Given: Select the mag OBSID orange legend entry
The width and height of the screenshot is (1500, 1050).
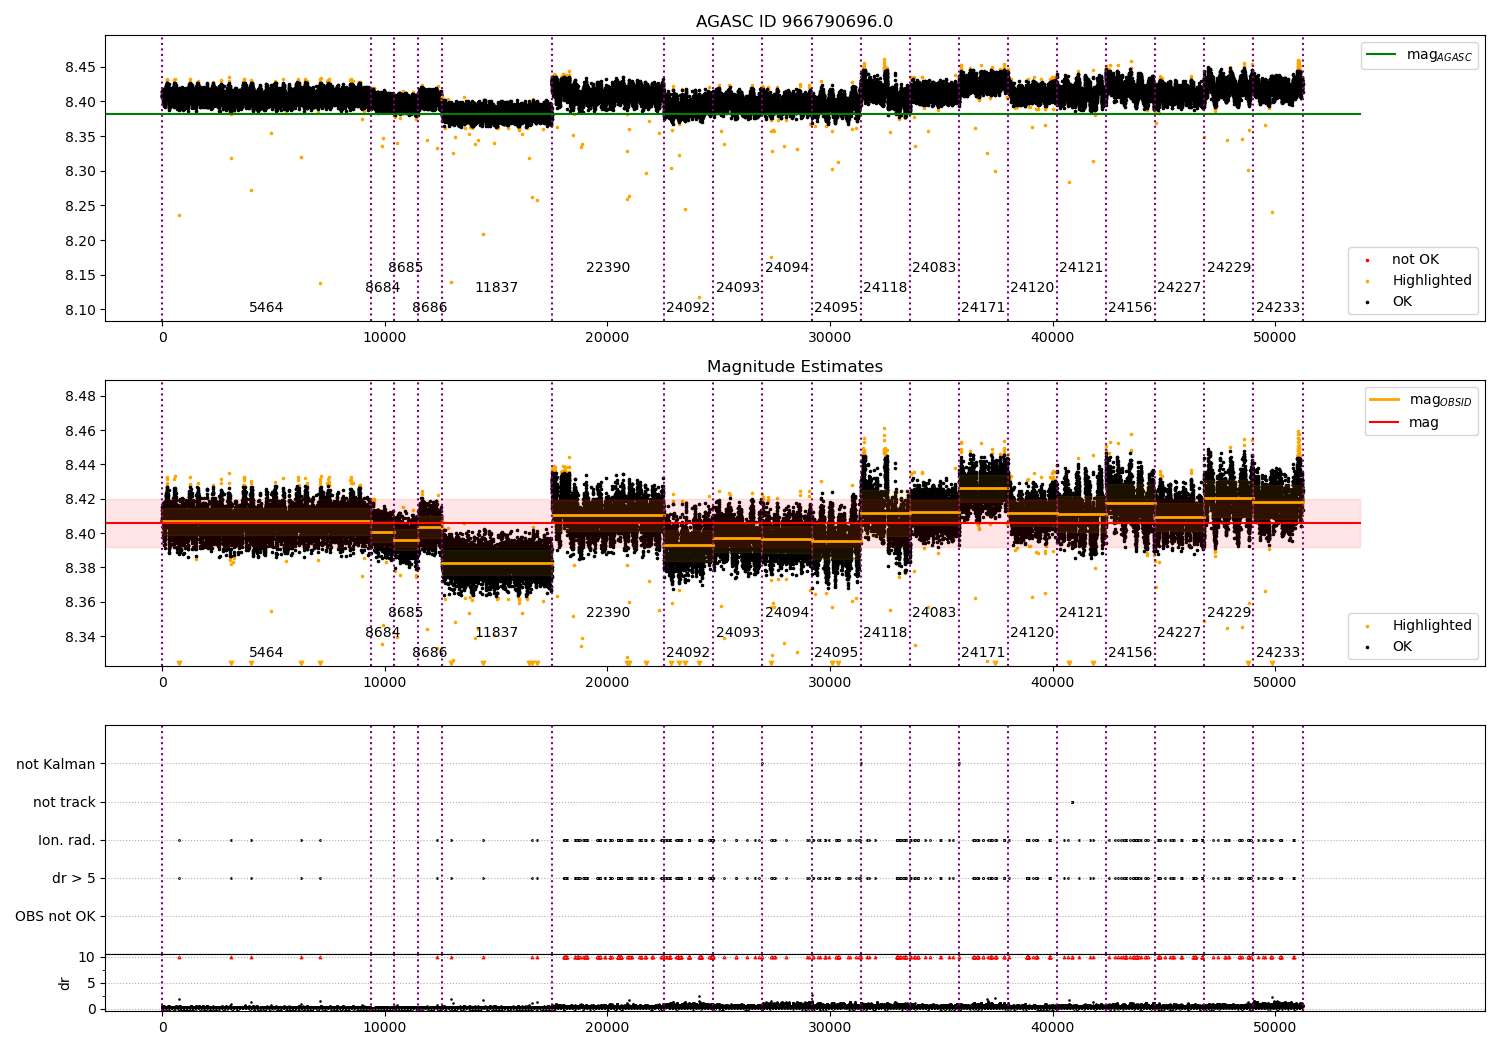Looking at the screenshot, I should (x=1422, y=400).
